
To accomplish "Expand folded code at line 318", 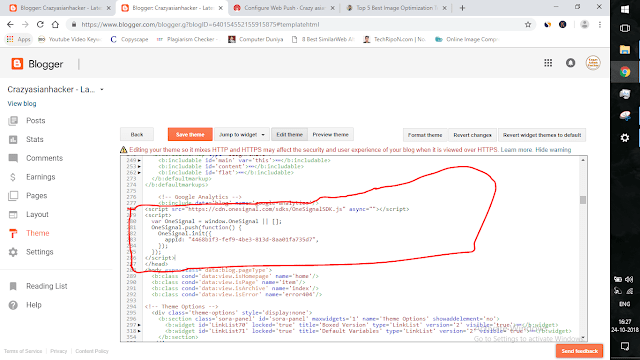I will [x=139, y=331].
